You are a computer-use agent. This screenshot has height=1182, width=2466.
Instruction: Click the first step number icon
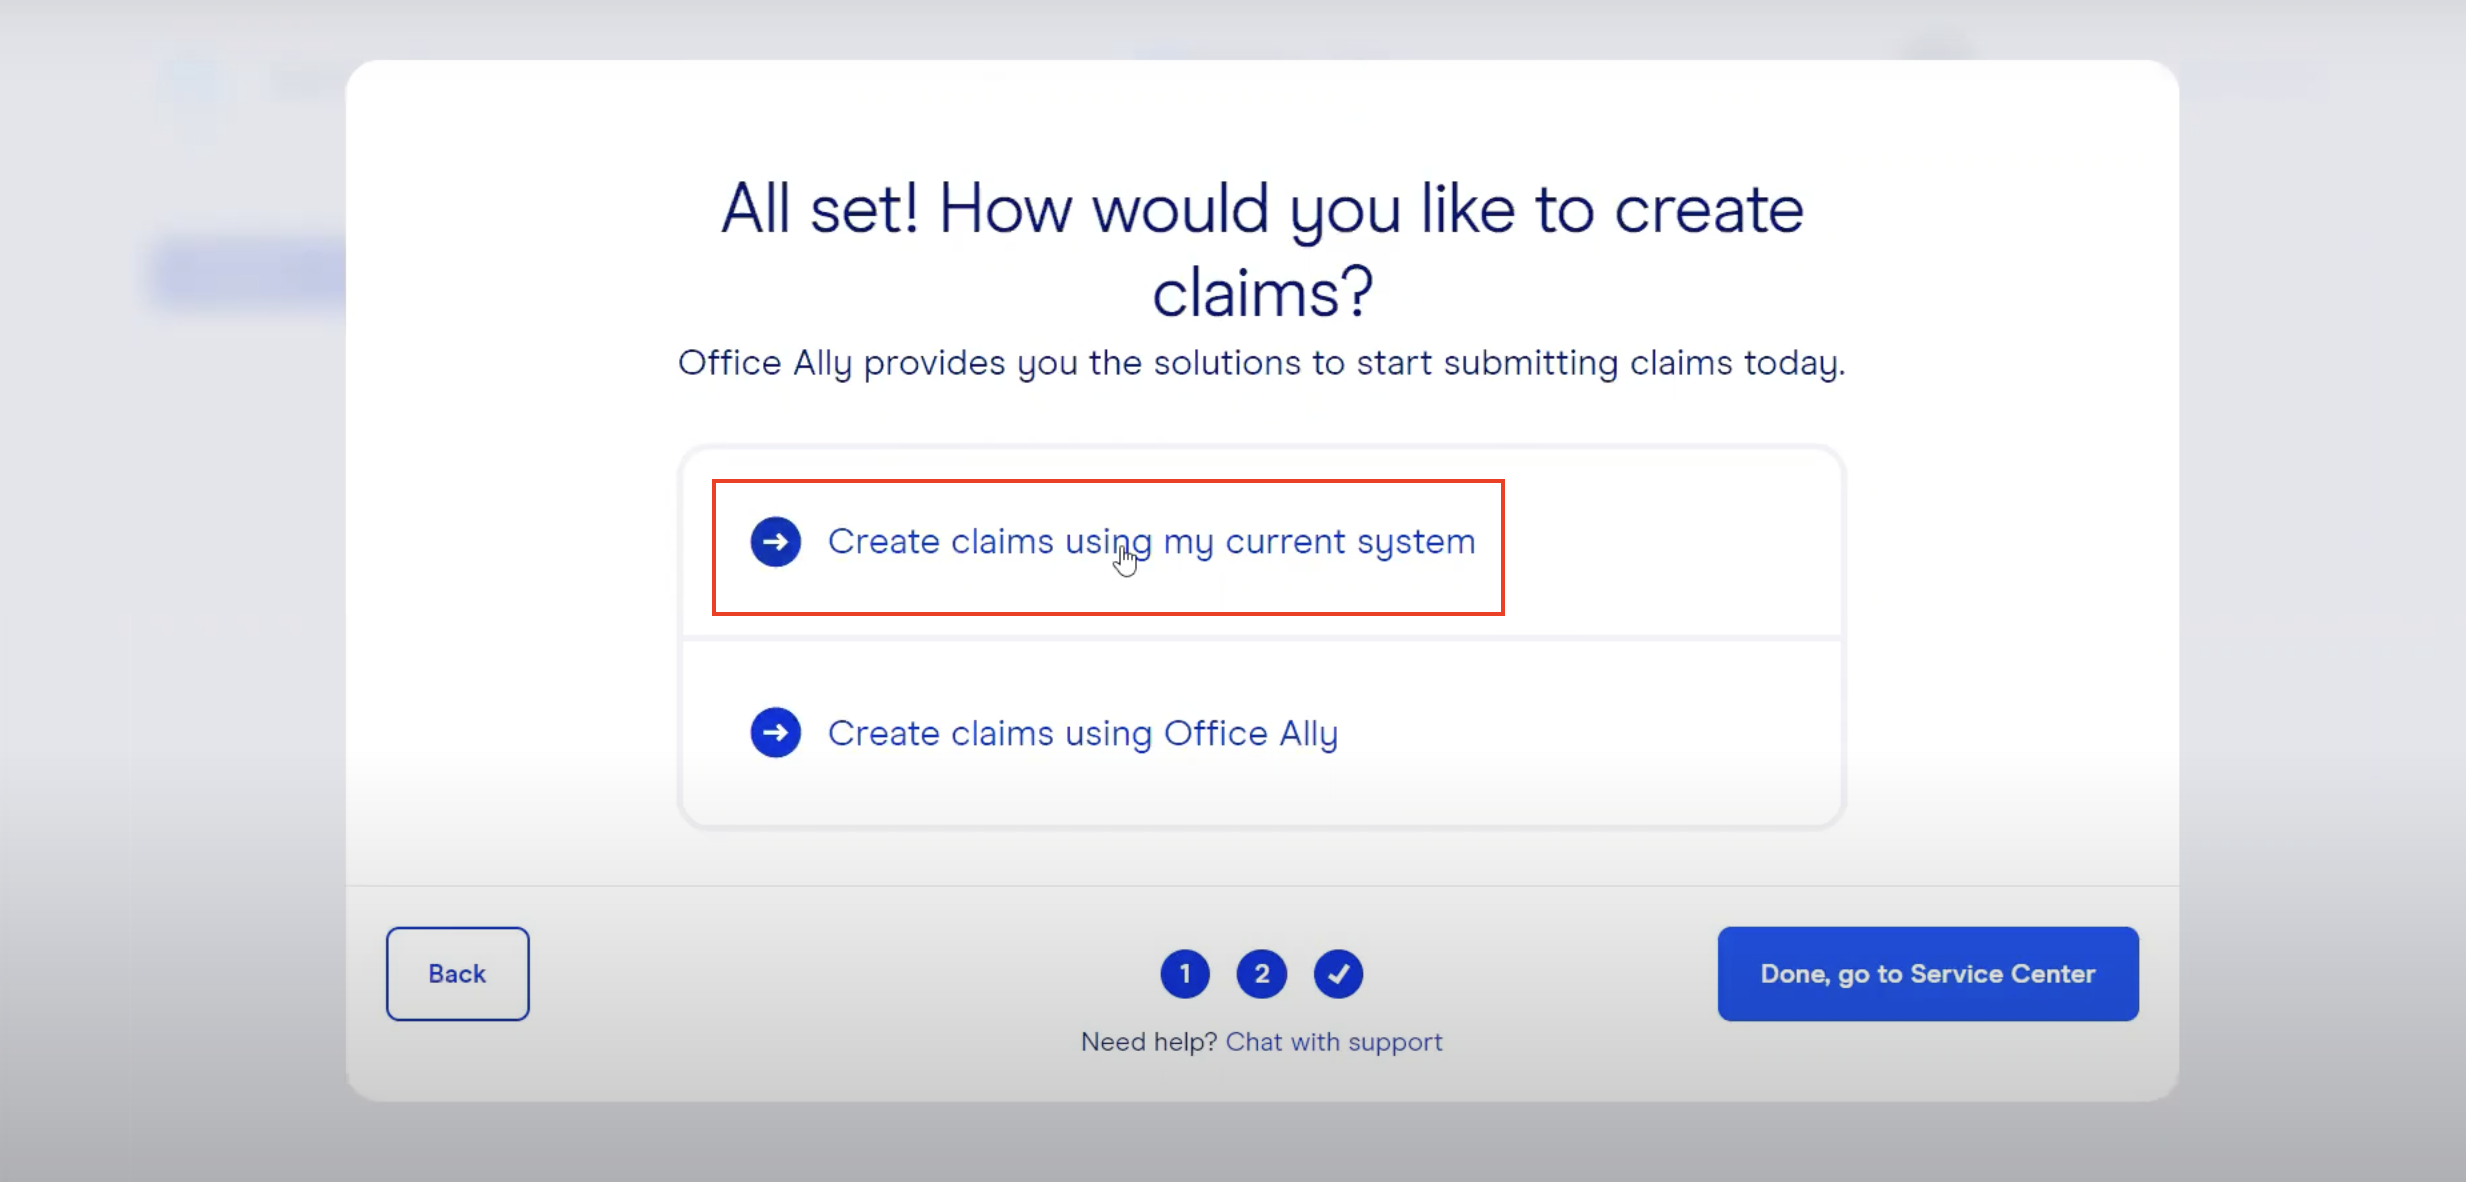1185,973
